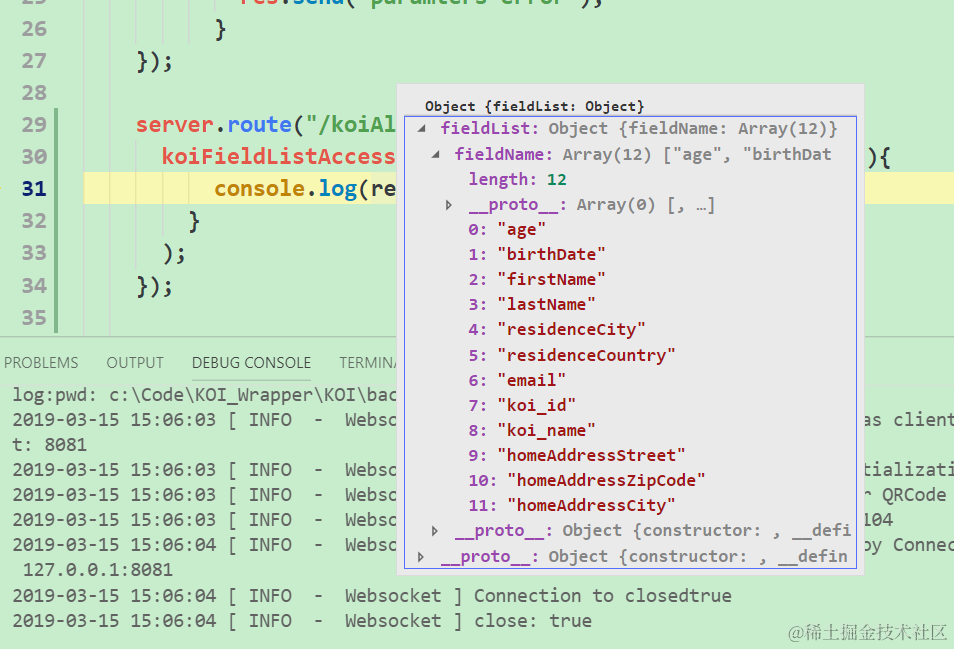Select array item 2 "firstName"

537,280
